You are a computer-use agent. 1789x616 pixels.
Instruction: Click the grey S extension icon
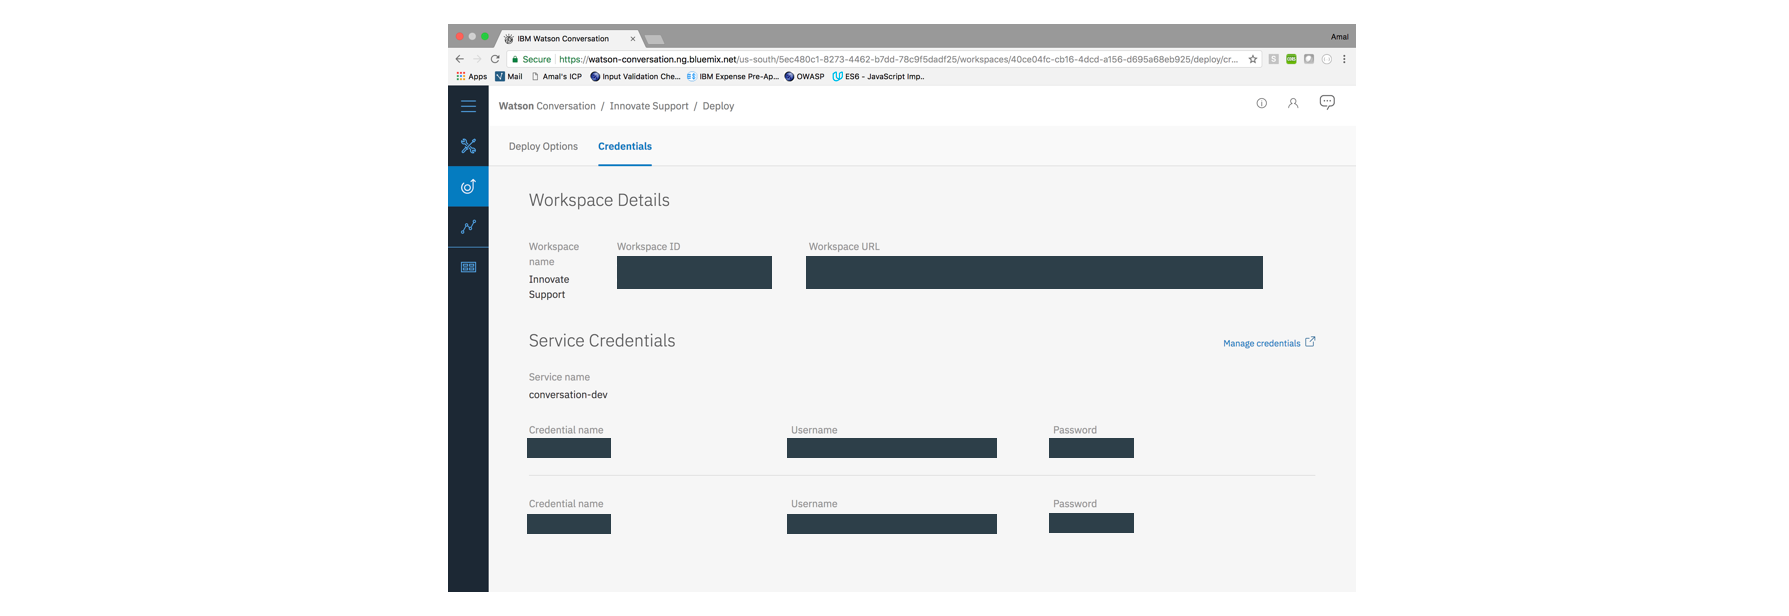pyautogui.click(x=1273, y=59)
